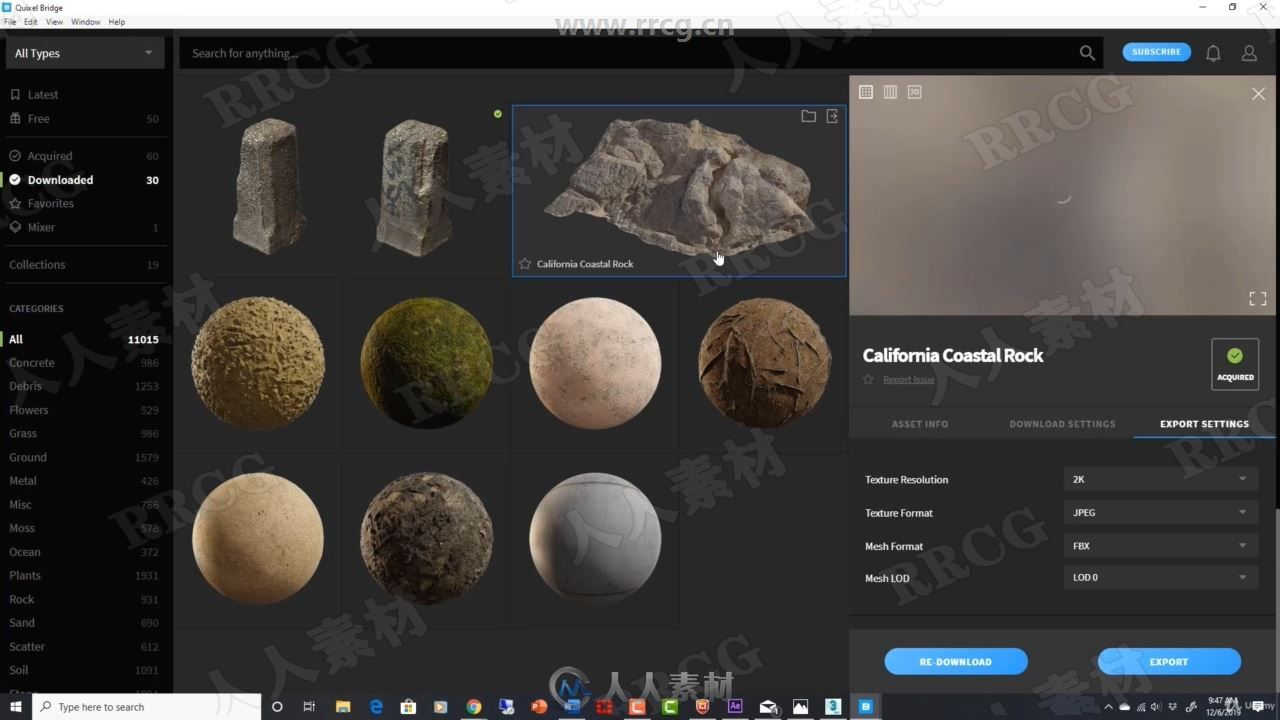Open the File menu

10,22
